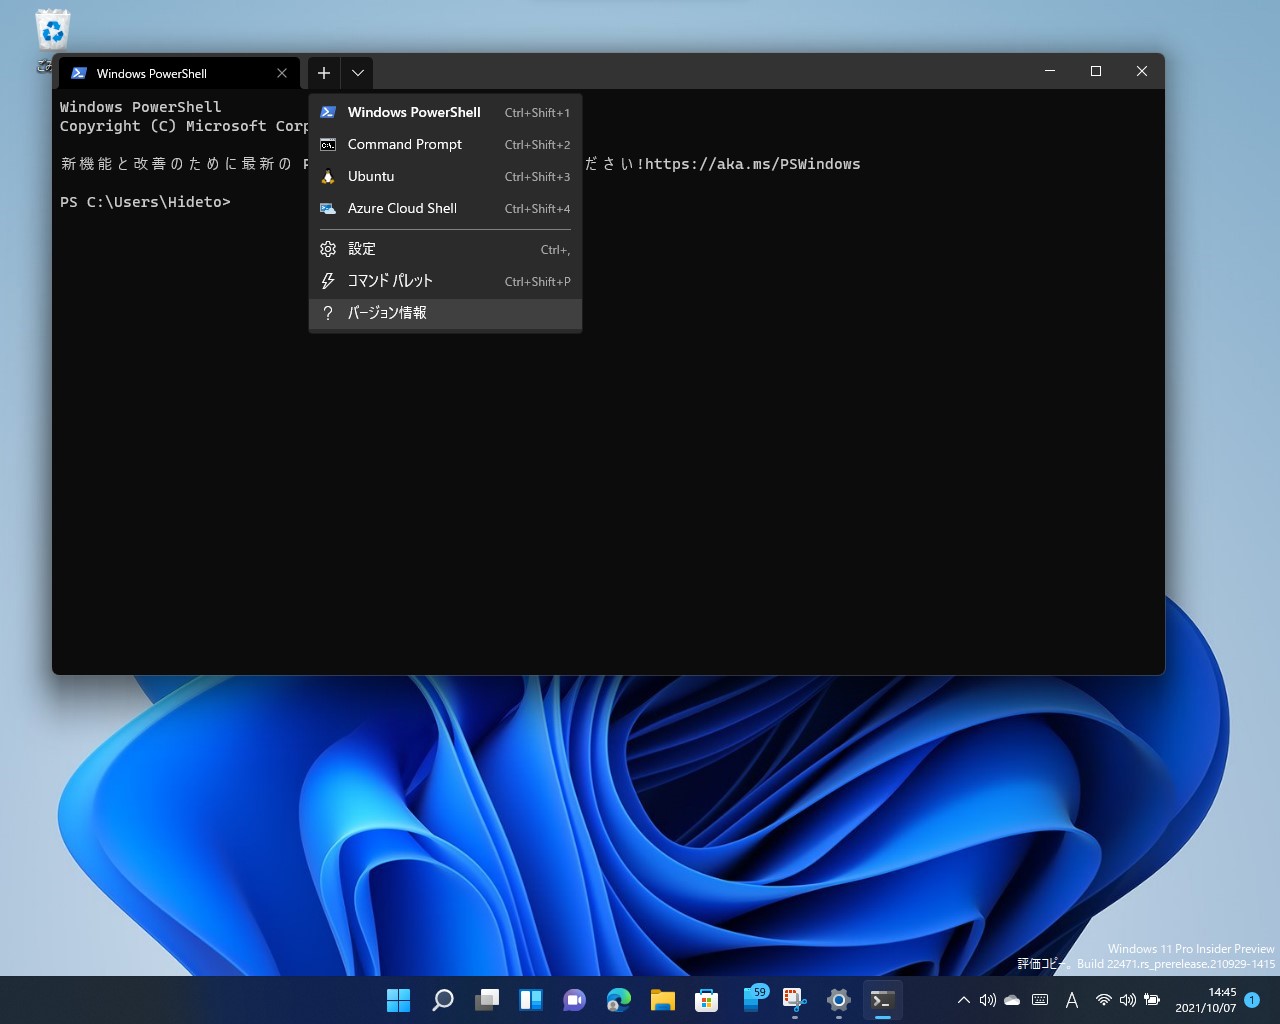Click the plus button to open a new tab
The height and width of the screenshot is (1024, 1280).
coord(323,72)
